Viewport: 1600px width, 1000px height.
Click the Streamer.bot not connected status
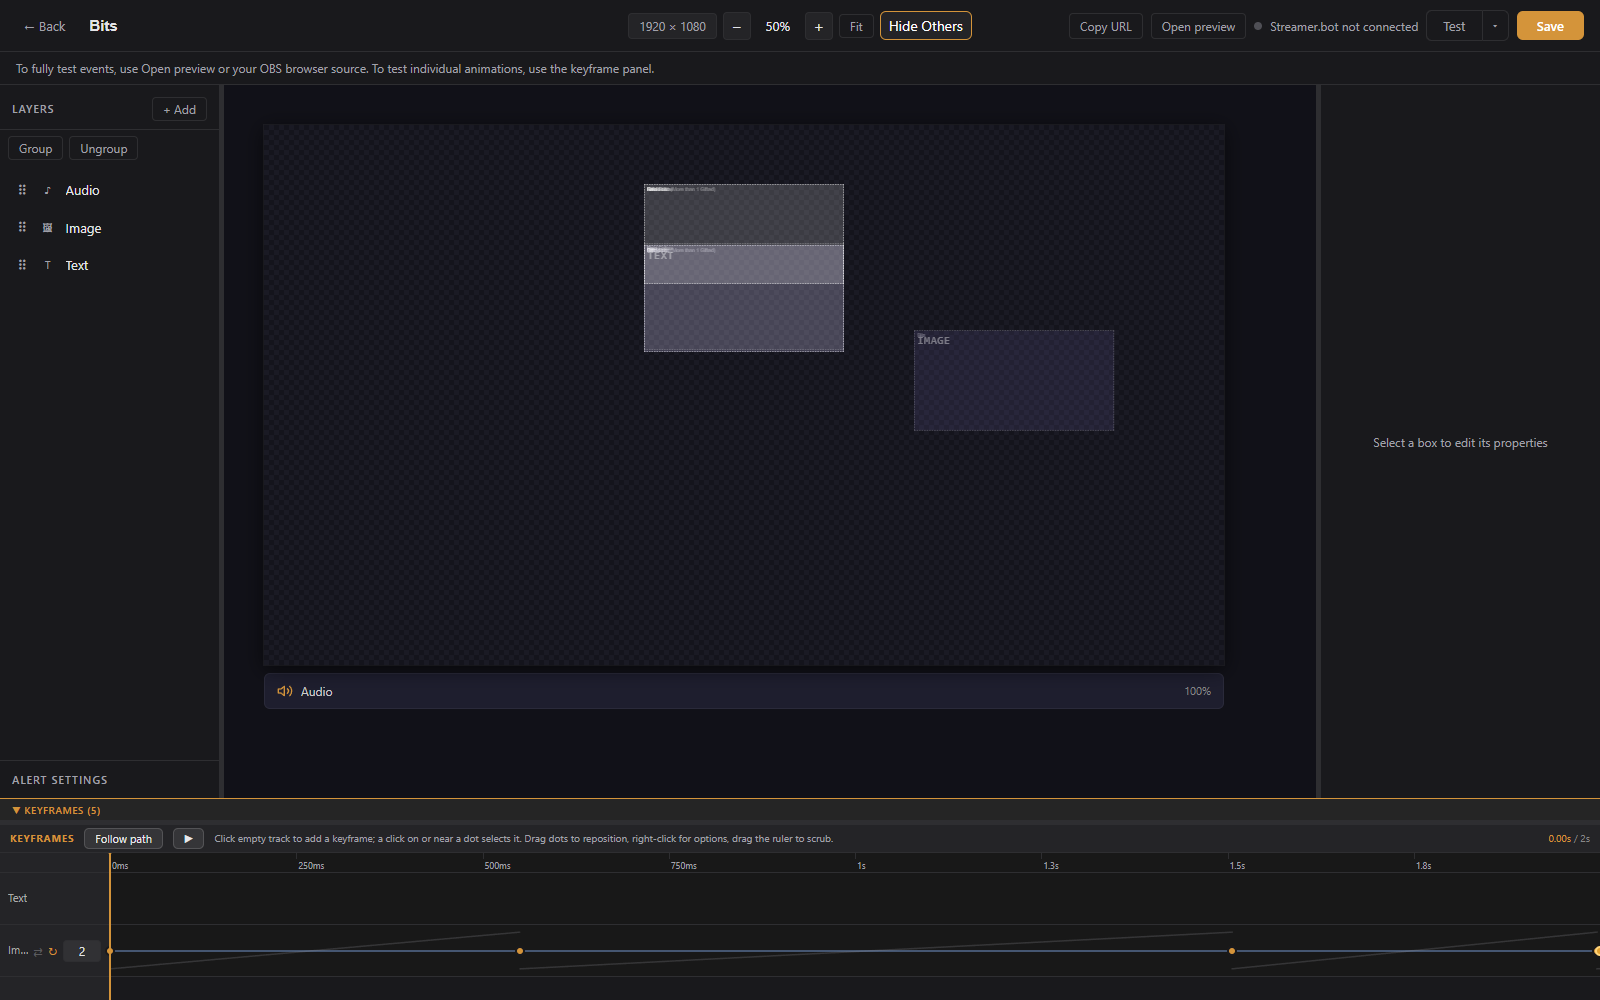pos(1336,27)
